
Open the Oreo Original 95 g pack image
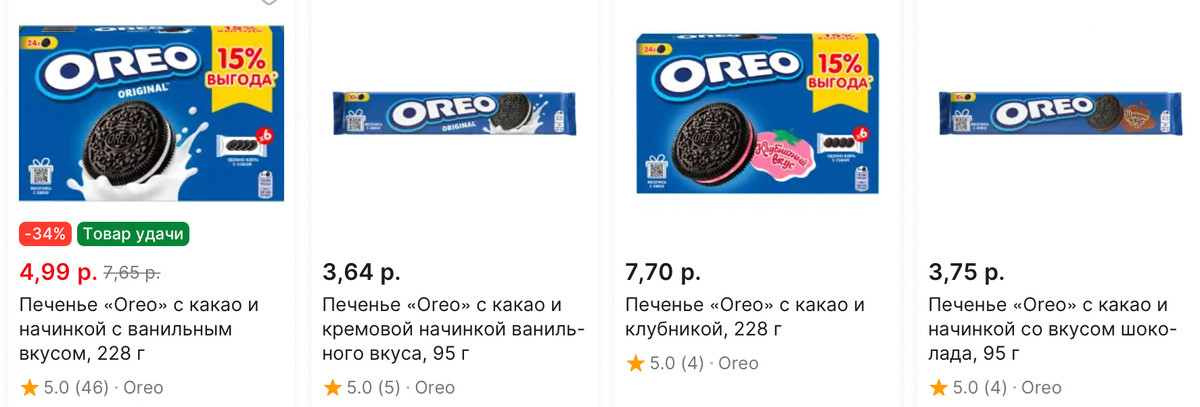tap(454, 112)
